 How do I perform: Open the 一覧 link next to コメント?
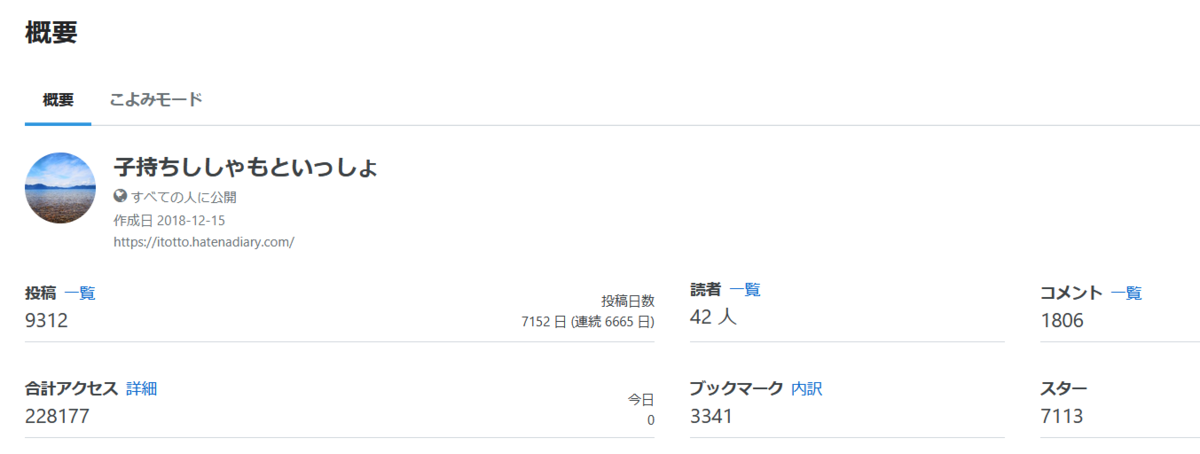coord(1126,293)
